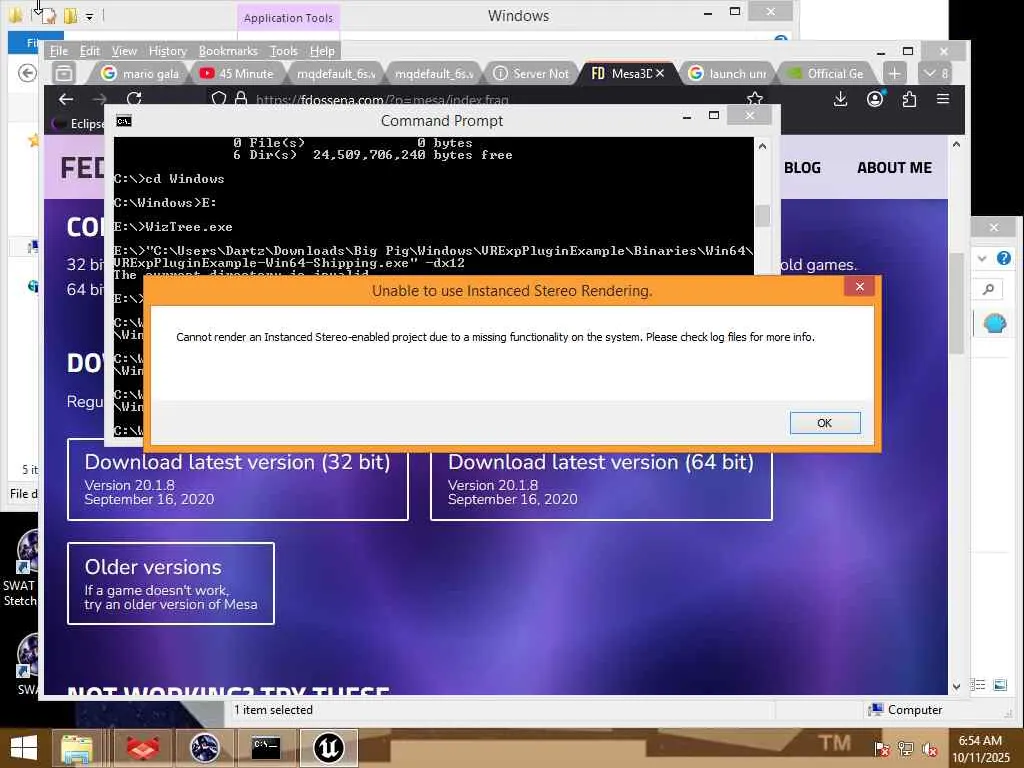Click the volume tray icon
Screen dimensions: 1024x768
click(x=930, y=749)
